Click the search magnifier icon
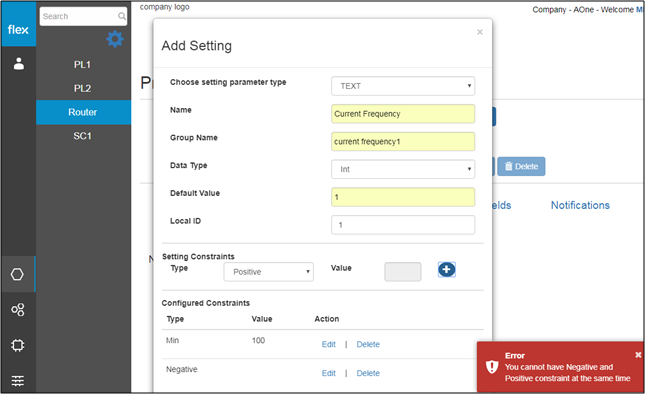 (x=122, y=16)
